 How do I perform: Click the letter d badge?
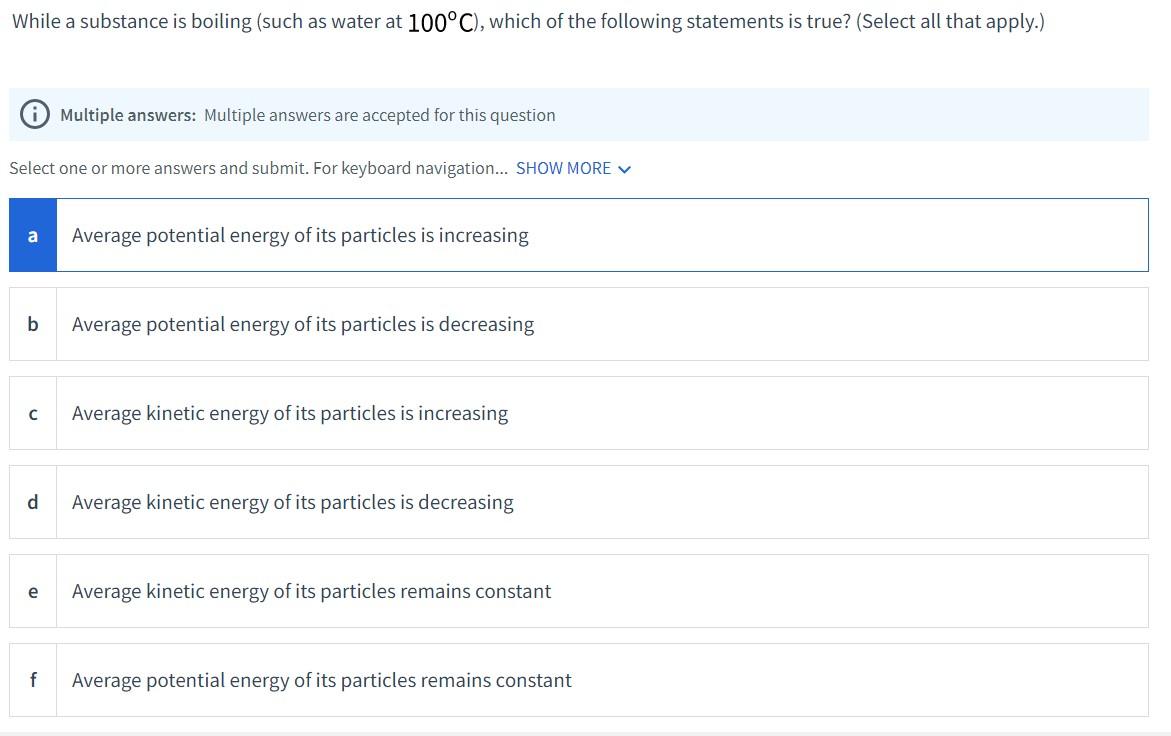[x=33, y=502]
